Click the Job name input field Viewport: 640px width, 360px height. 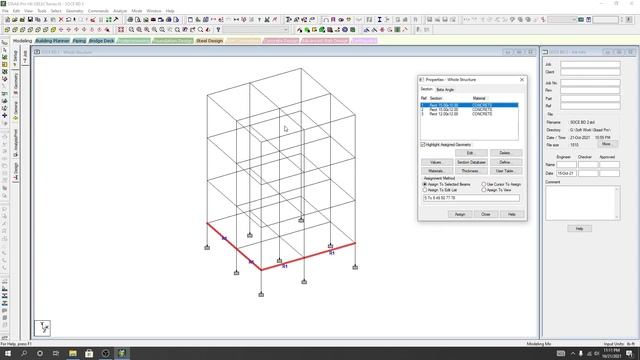[x=590, y=64]
